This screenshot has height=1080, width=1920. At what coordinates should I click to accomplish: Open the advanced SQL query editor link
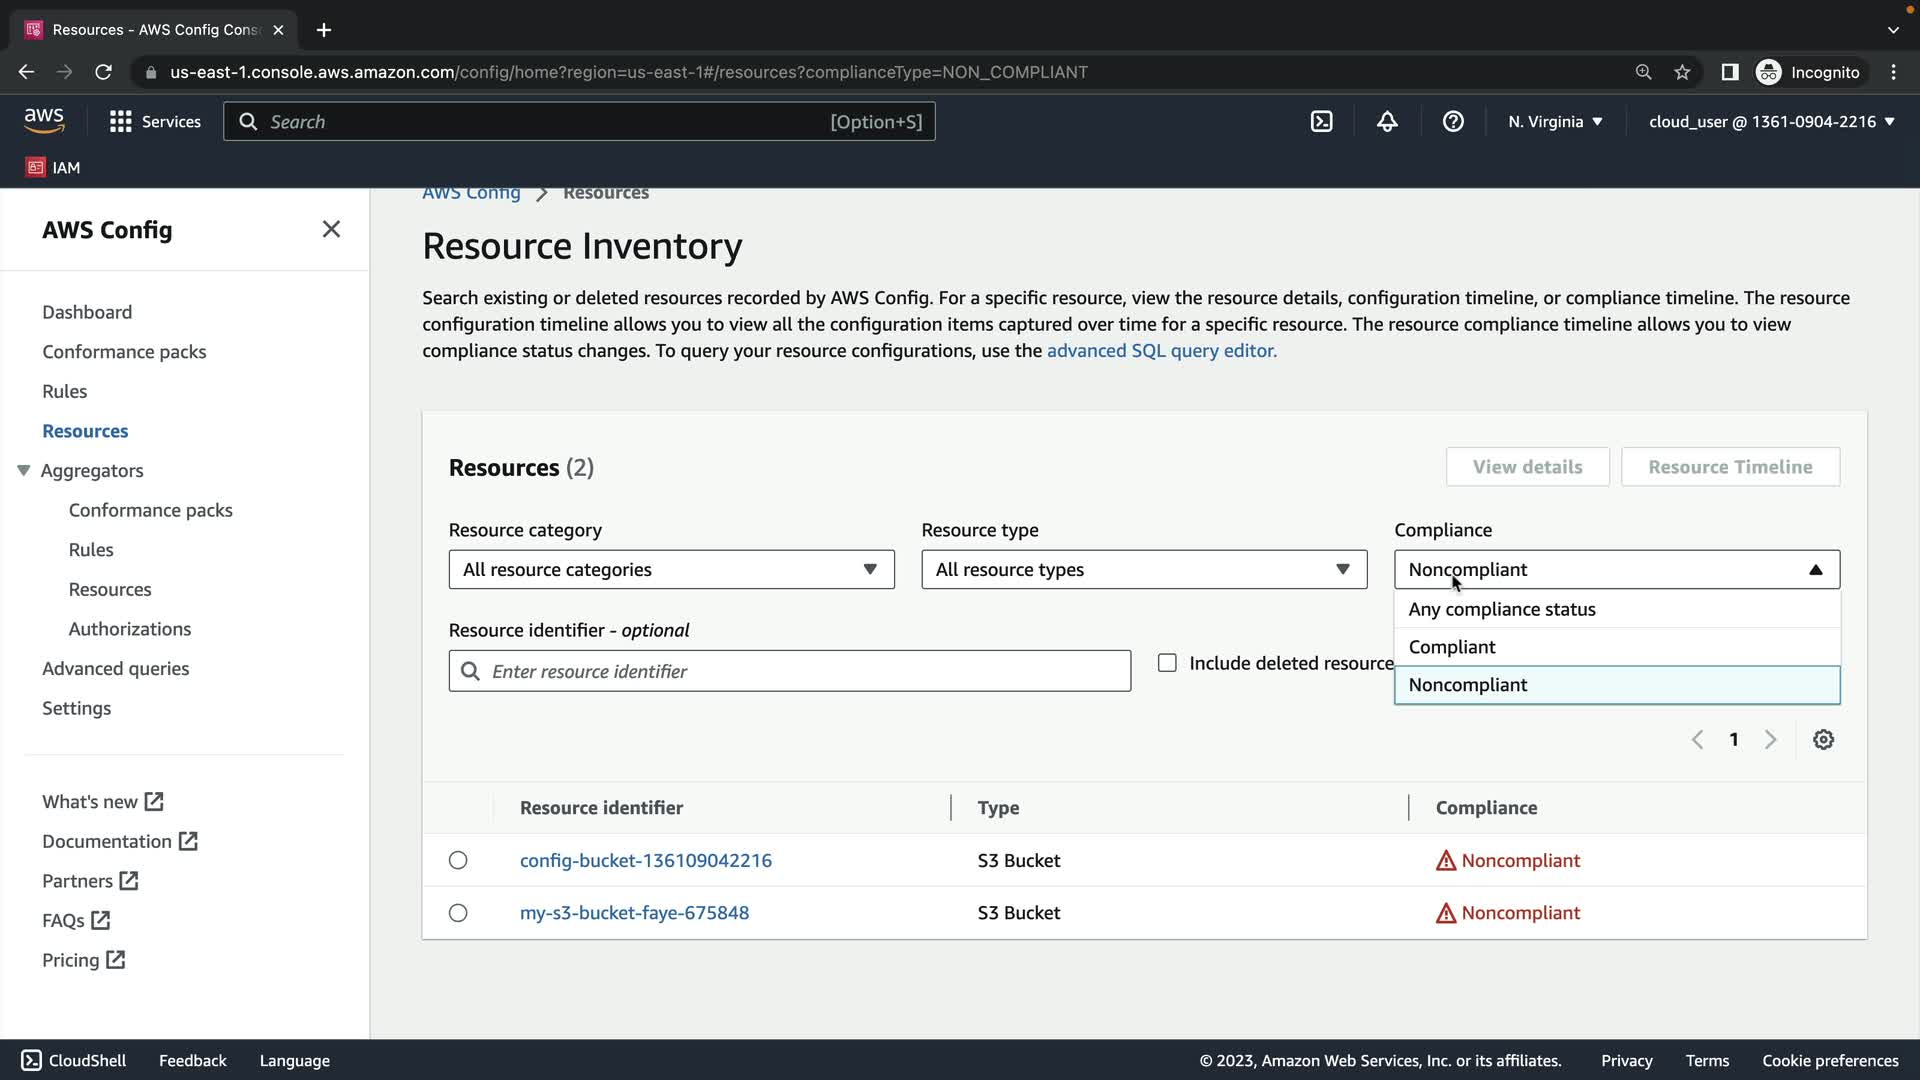tap(1161, 351)
